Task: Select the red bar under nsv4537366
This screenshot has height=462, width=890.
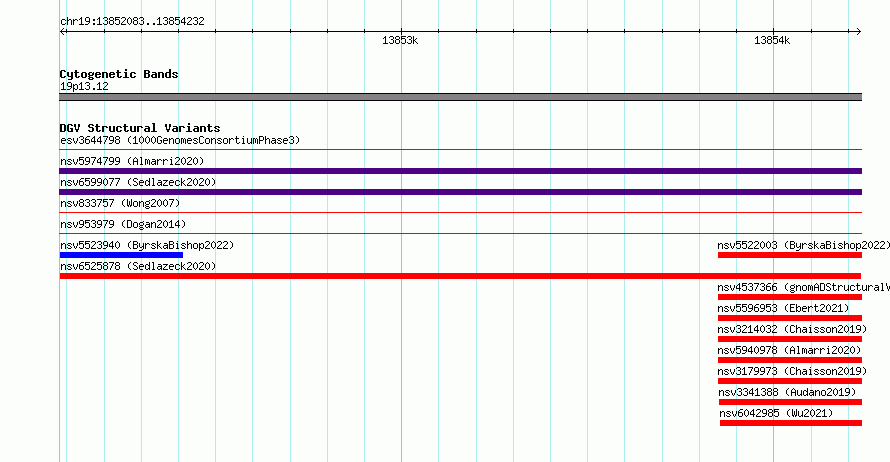Action: click(790, 297)
